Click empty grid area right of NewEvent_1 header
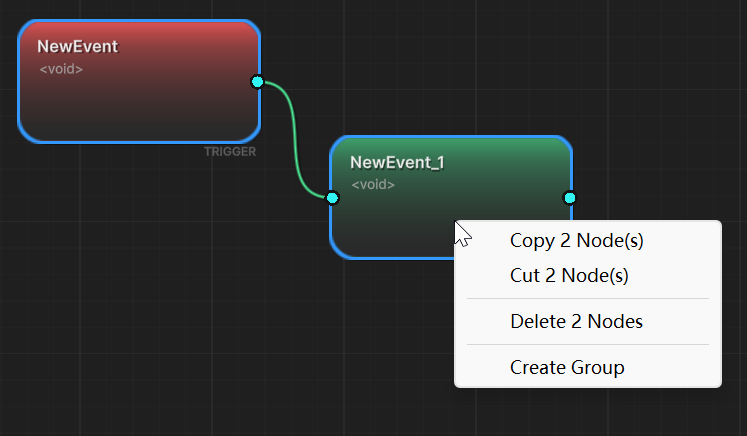 (x=660, y=160)
